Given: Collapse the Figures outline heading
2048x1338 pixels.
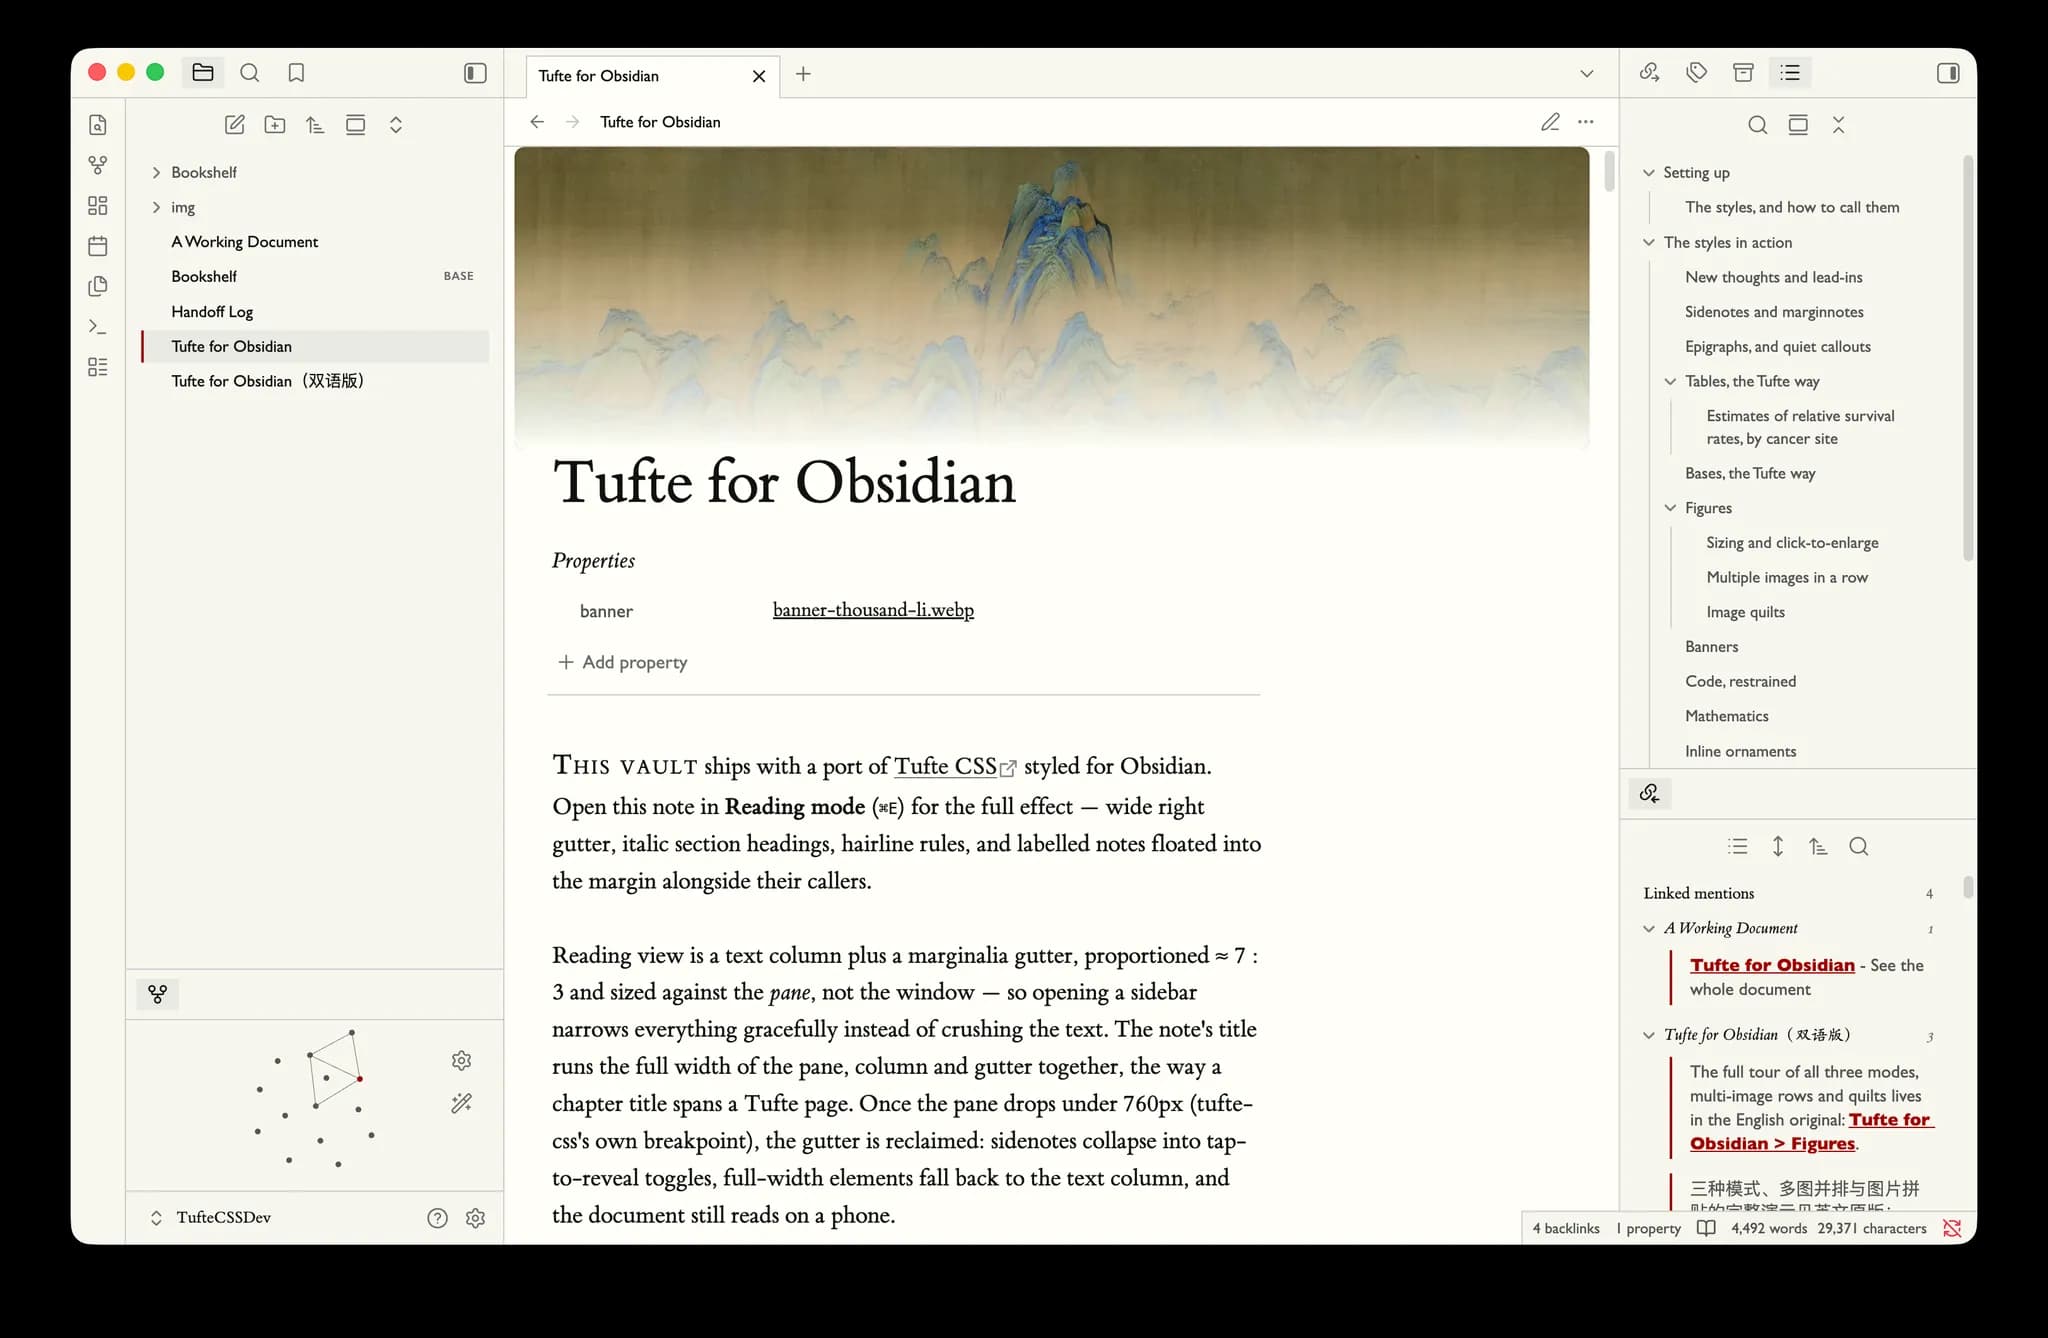Looking at the screenshot, I should [1670, 508].
